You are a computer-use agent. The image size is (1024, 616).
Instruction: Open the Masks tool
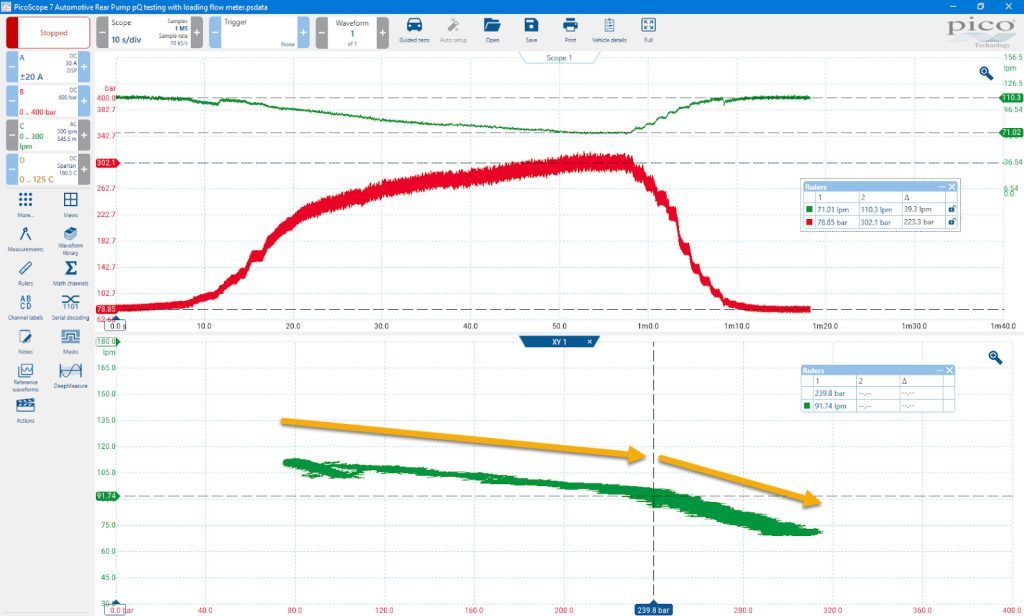(71, 341)
